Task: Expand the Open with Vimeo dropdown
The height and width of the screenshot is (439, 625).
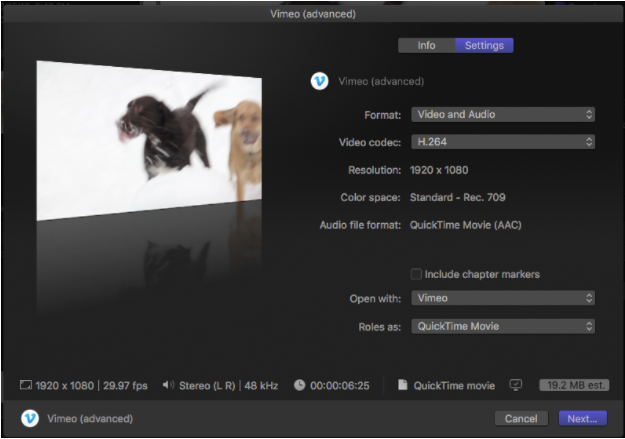Action: click(502, 298)
